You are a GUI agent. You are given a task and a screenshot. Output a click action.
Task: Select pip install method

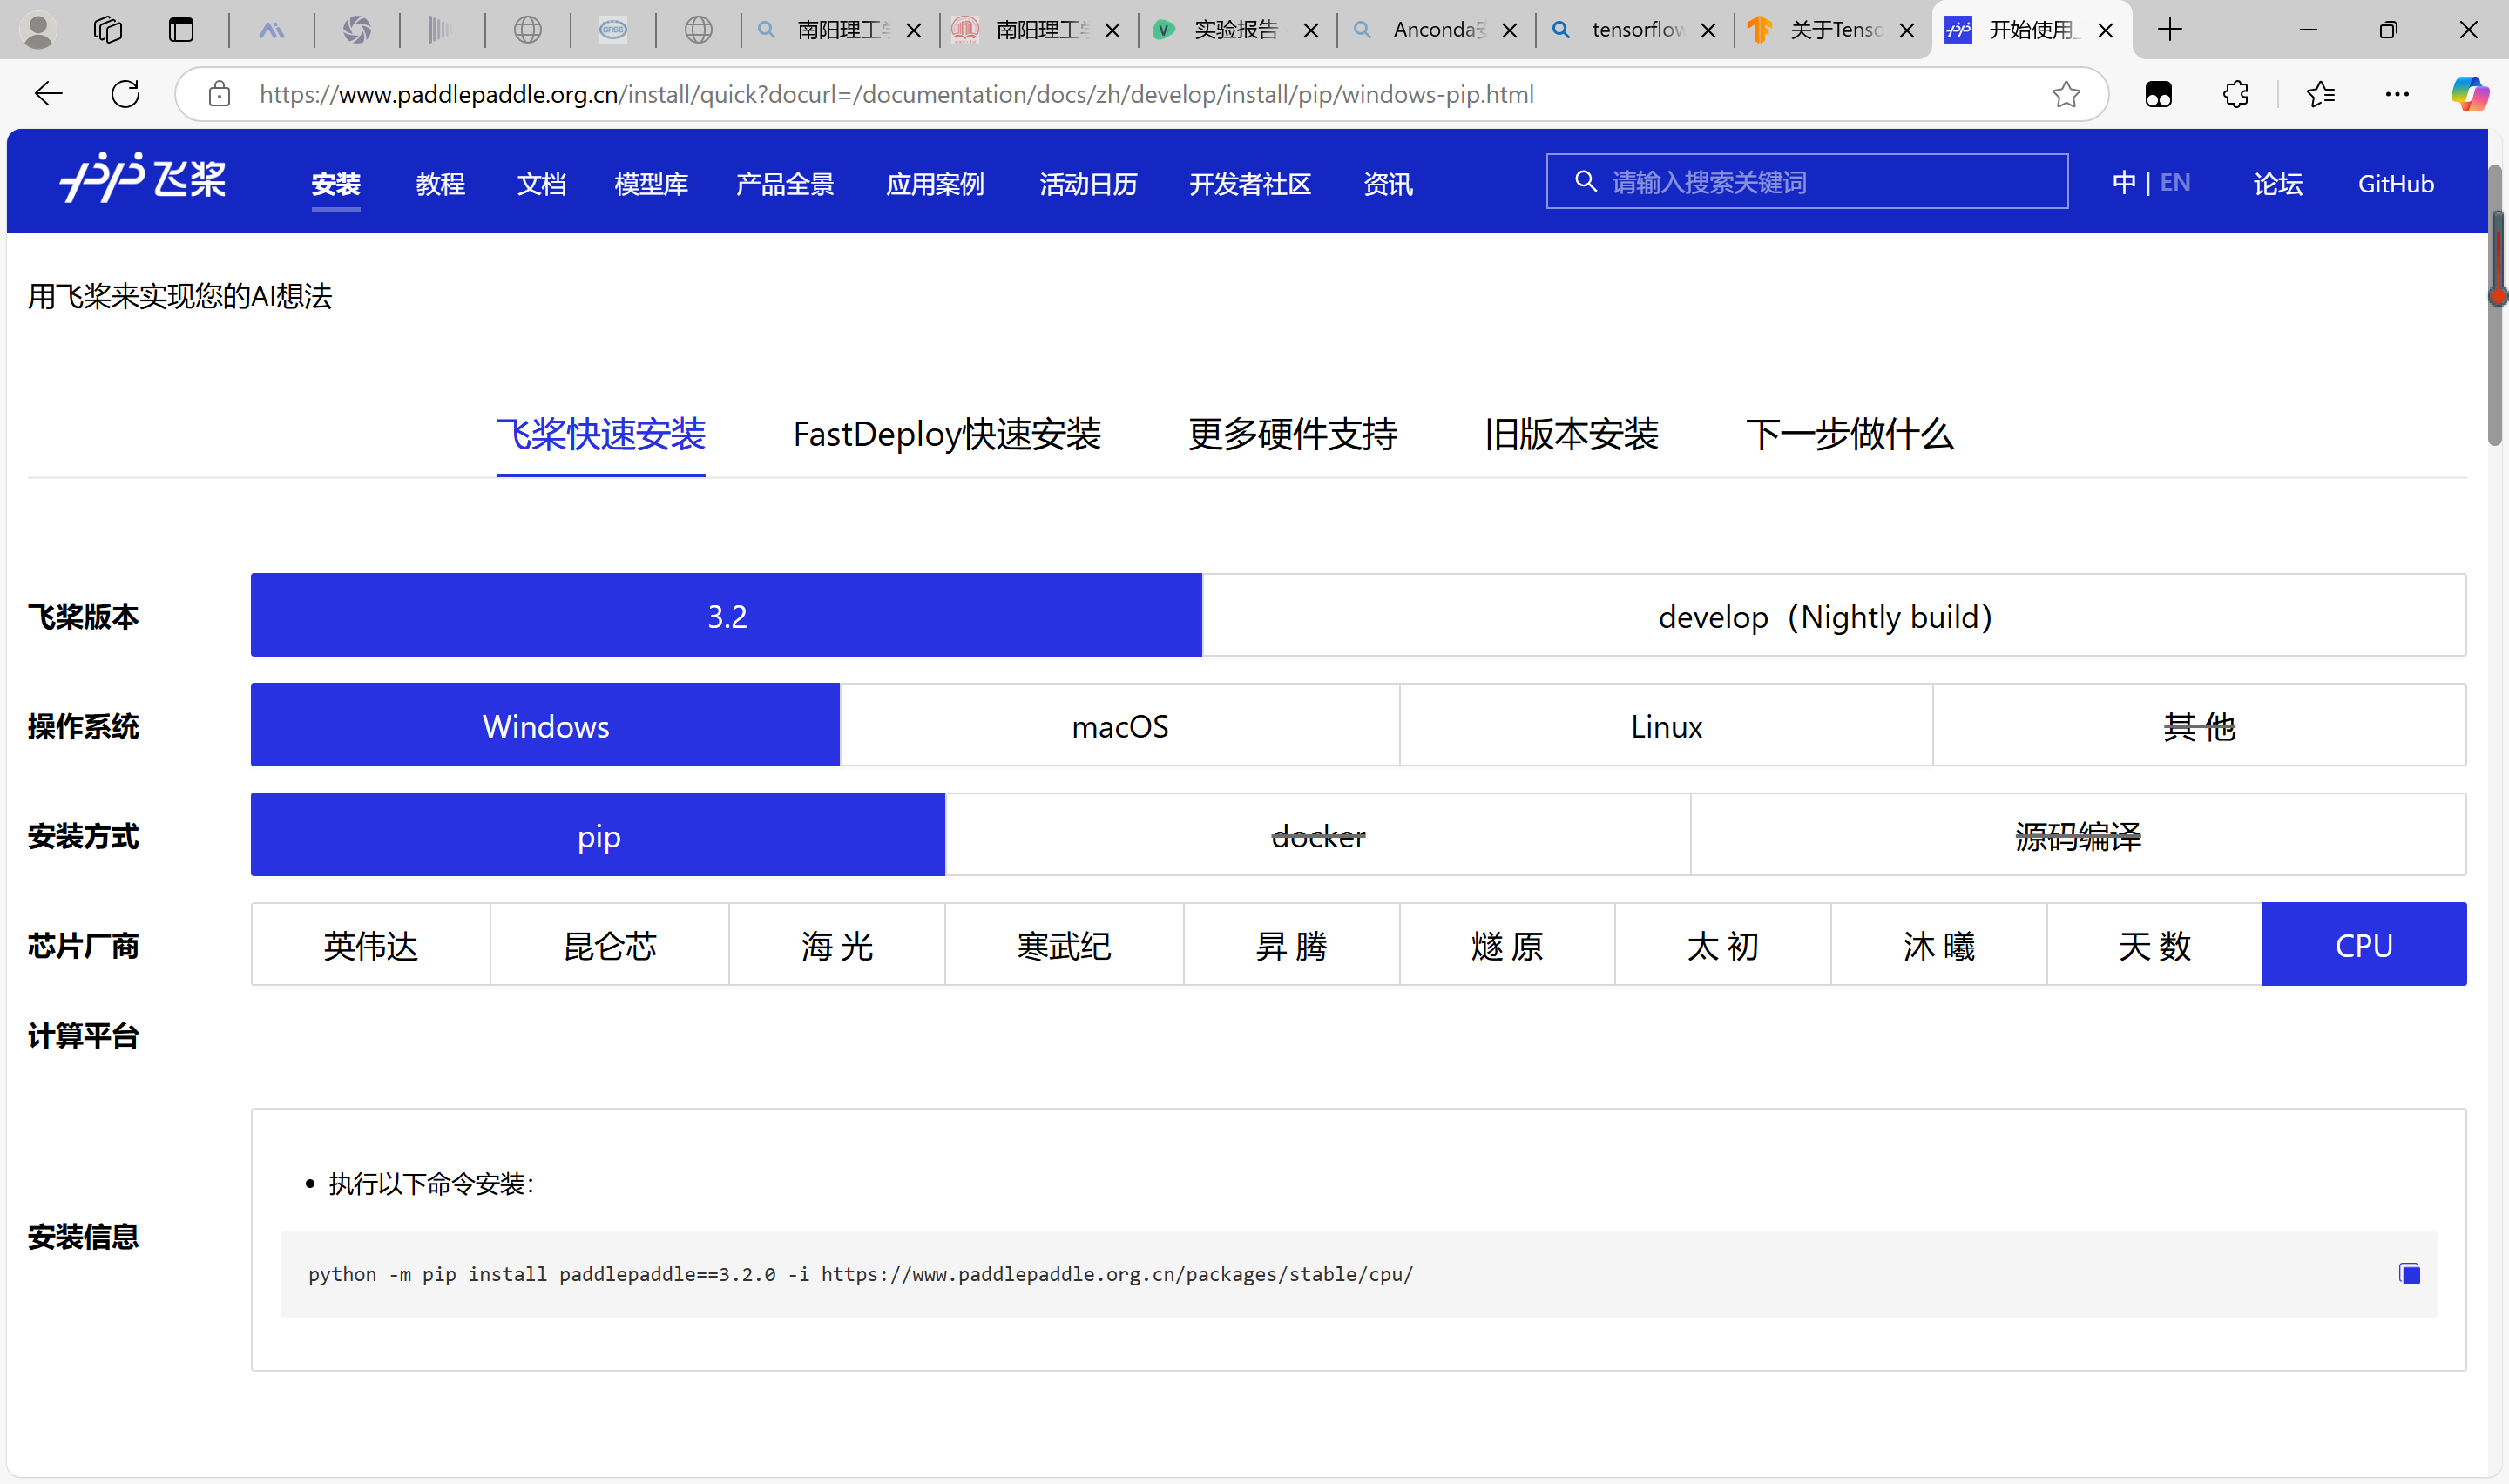click(x=598, y=835)
